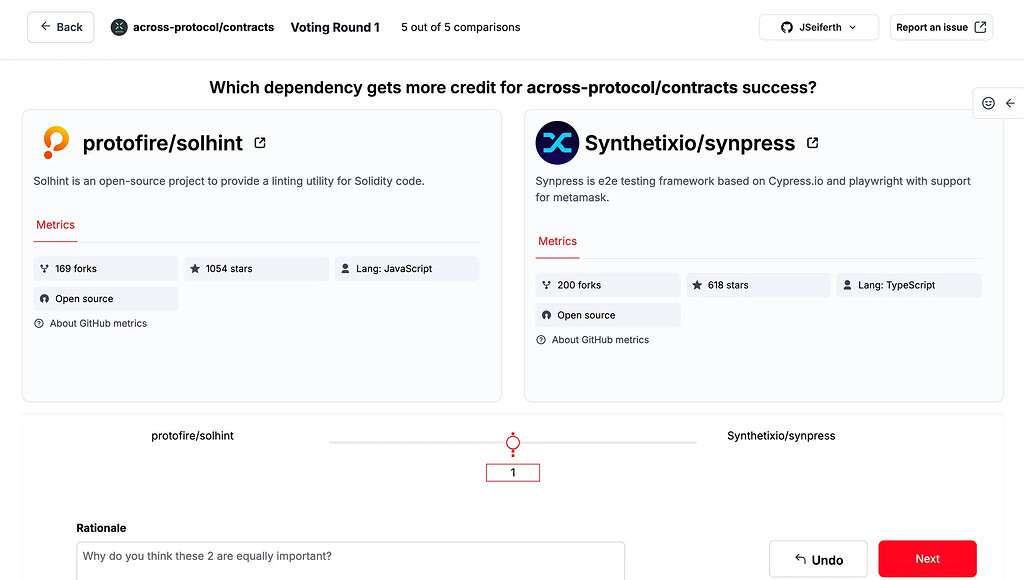Open protofire/solhint external link icon
The width and height of the screenshot is (1024, 580).
[260, 143]
